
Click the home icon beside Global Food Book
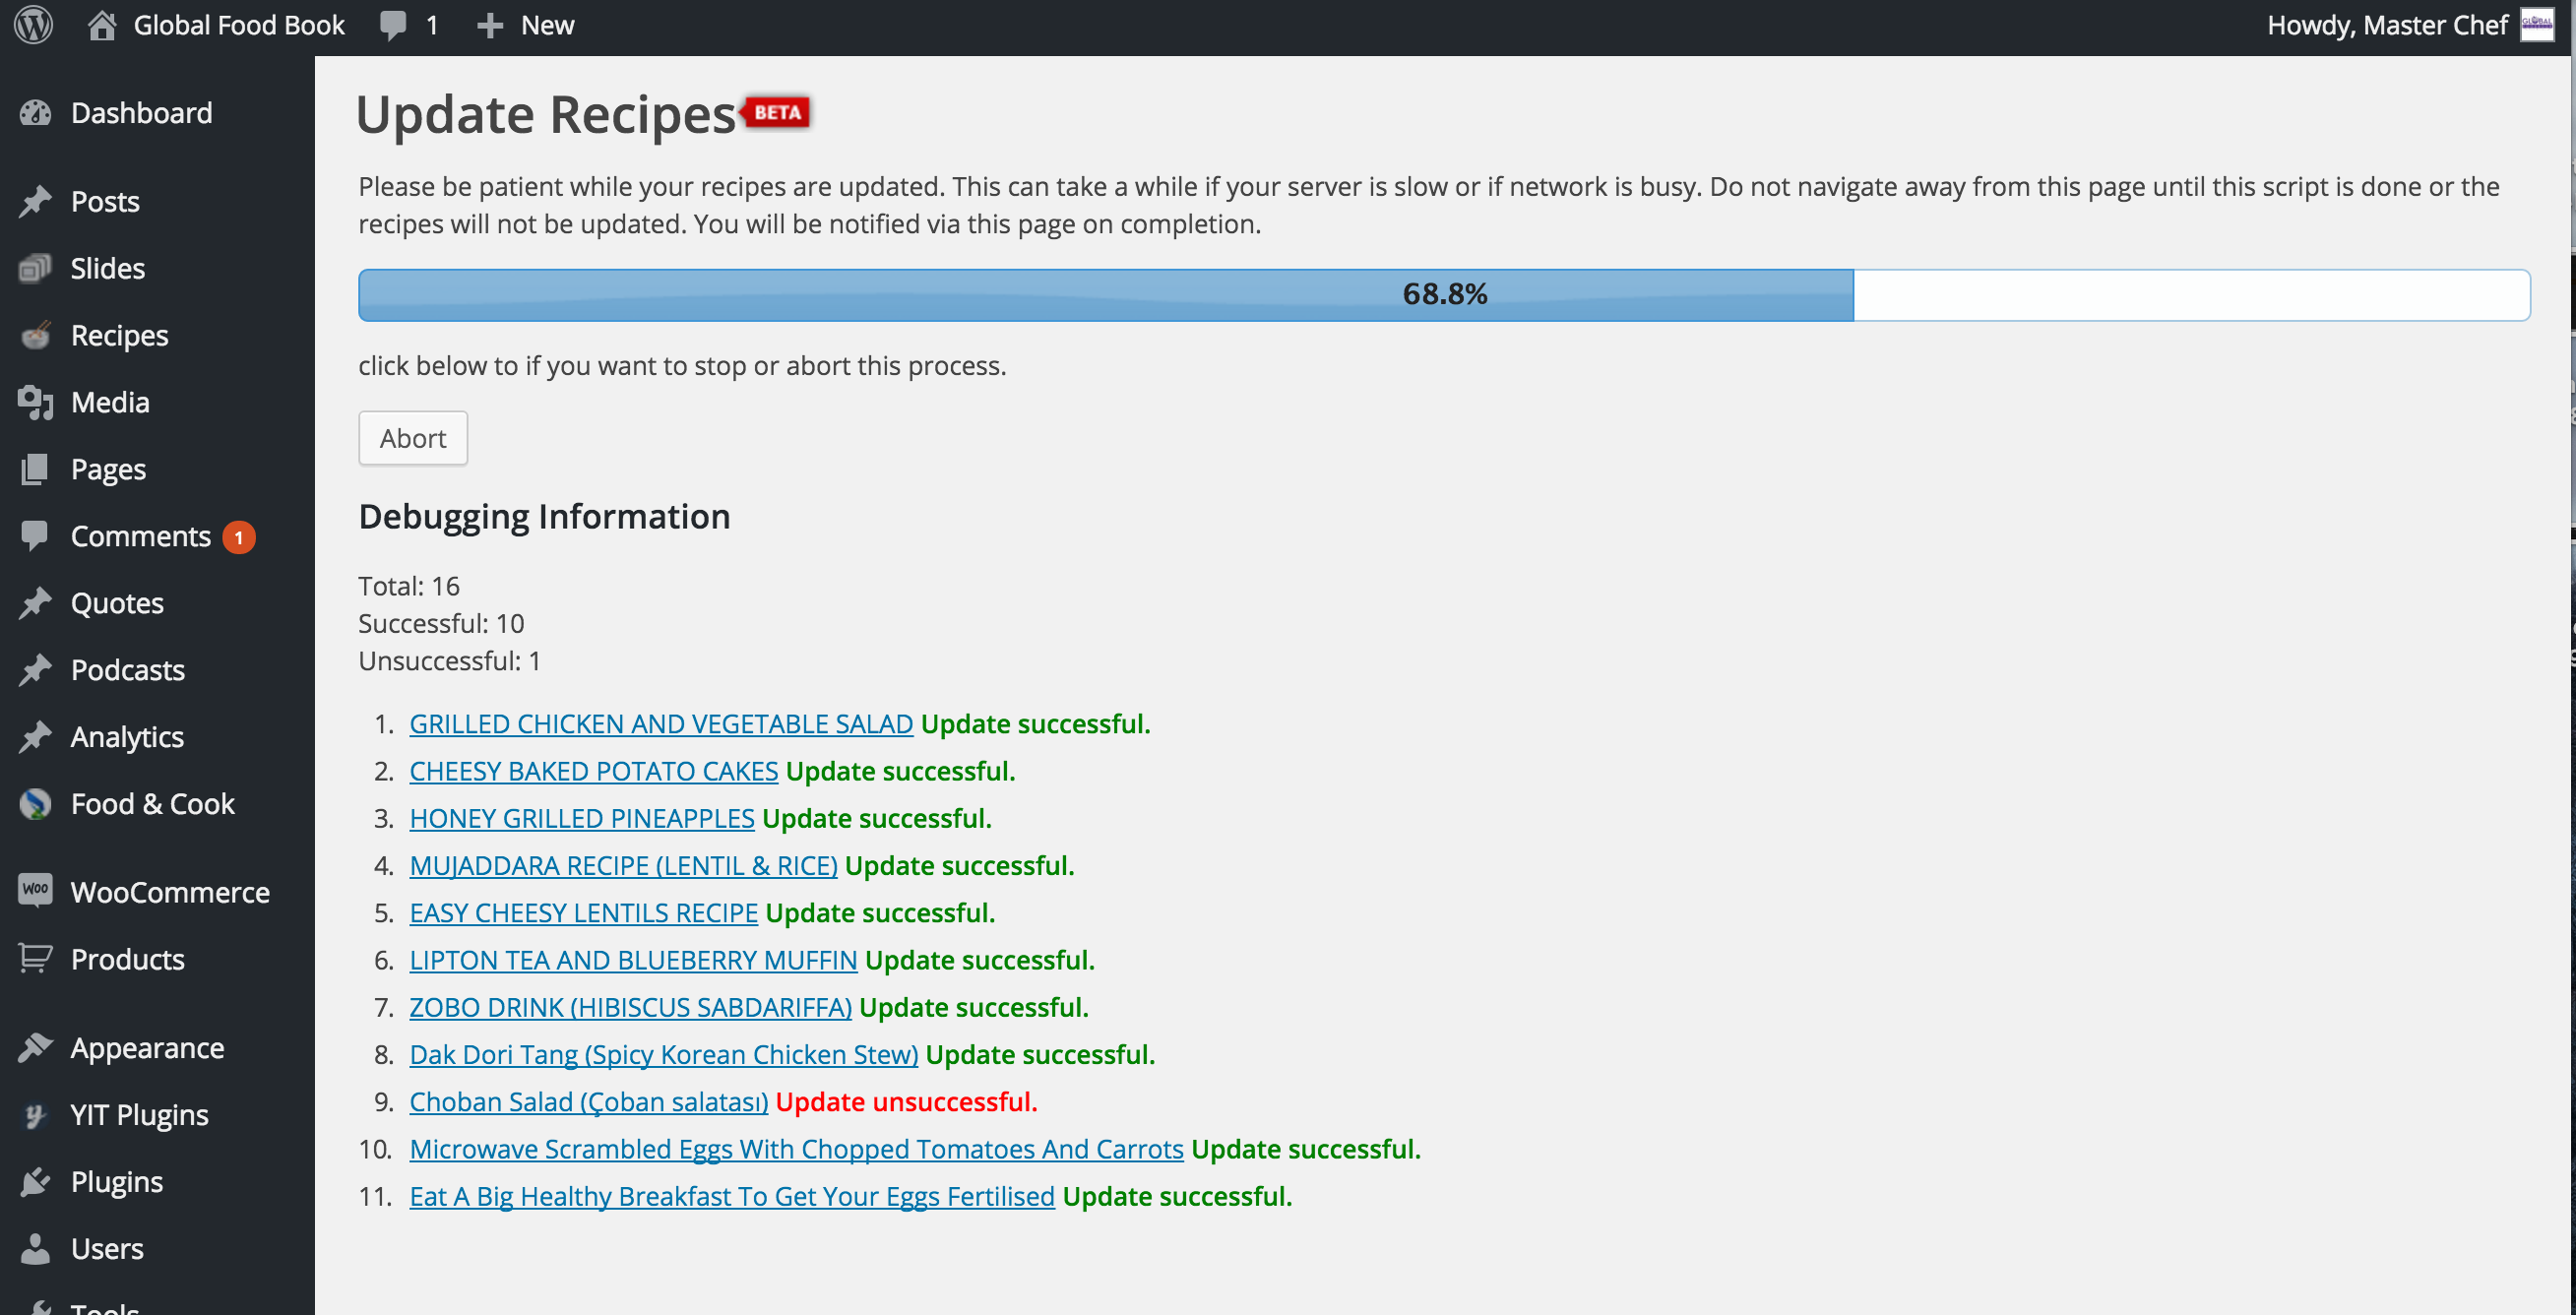coord(101,25)
